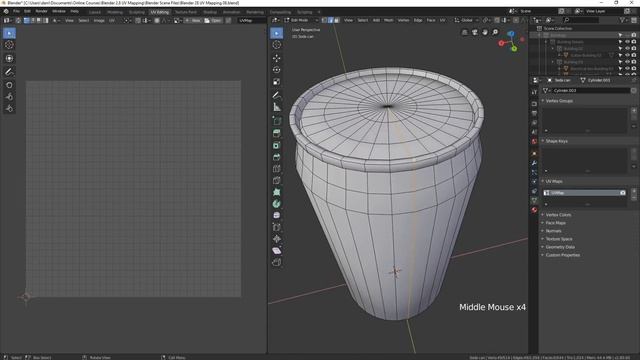Toggle proportional editing in 3D viewport header
The width and height of the screenshot is (640, 360).
516,20
